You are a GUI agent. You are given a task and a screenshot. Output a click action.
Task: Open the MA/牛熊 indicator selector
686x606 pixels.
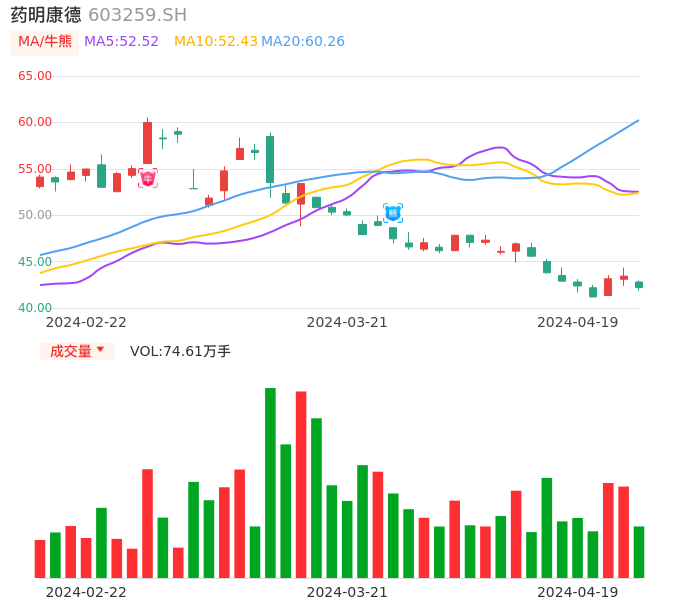(x=44, y=41)
